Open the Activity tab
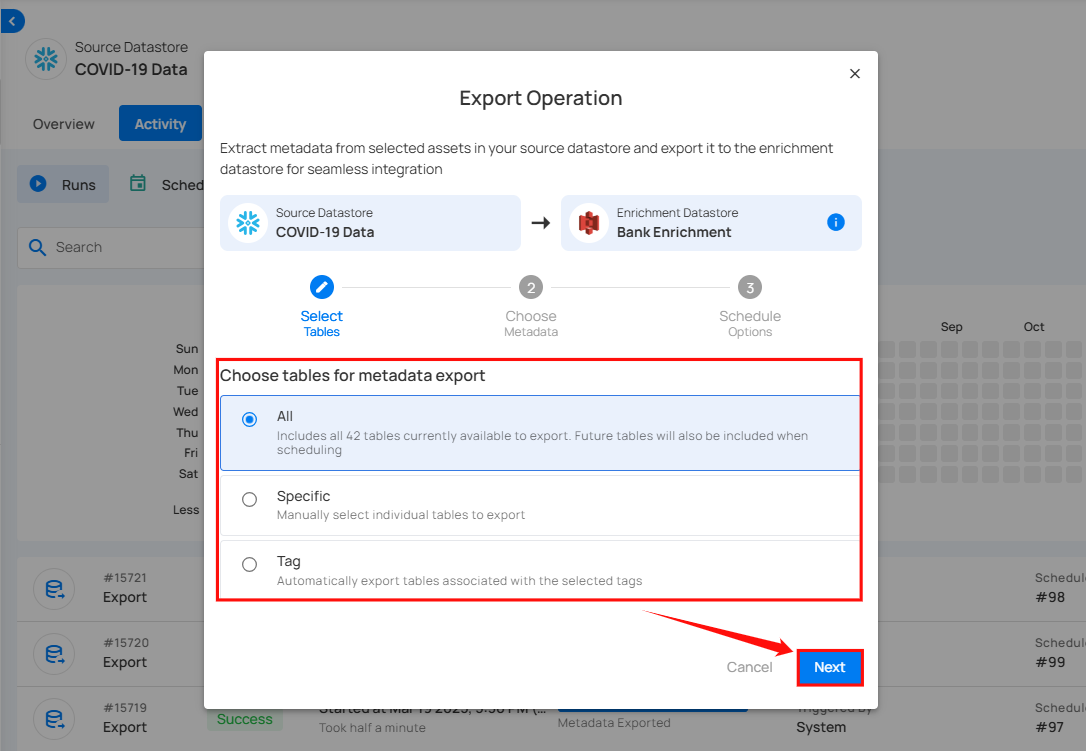This screenshot has height=751, width=1086. pyautogui.click(x=160, y=124)
